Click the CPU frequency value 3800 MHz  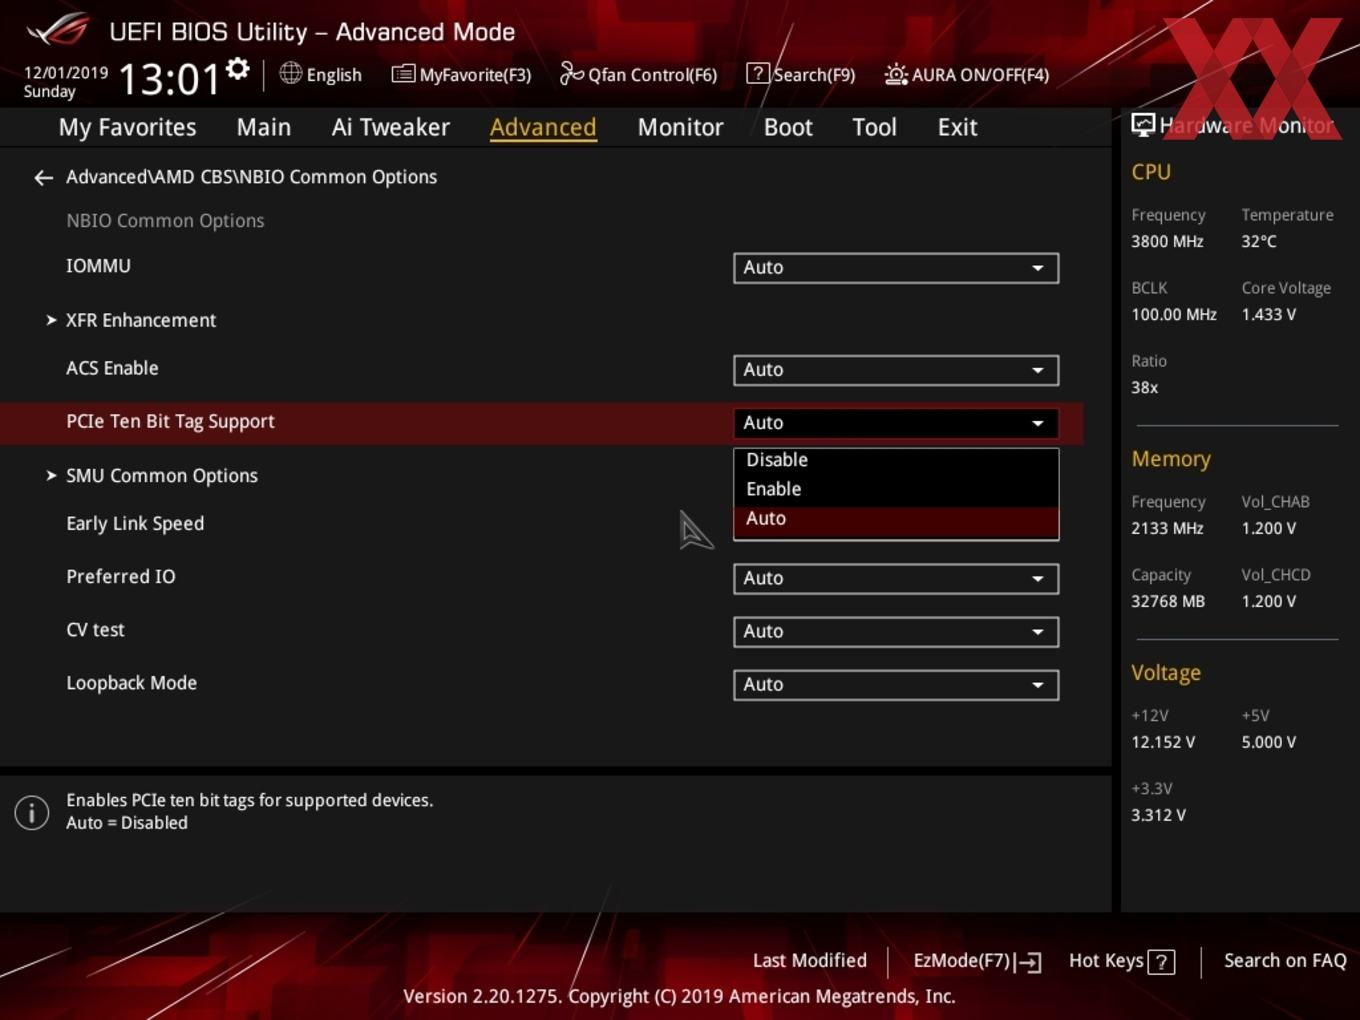1167,242
